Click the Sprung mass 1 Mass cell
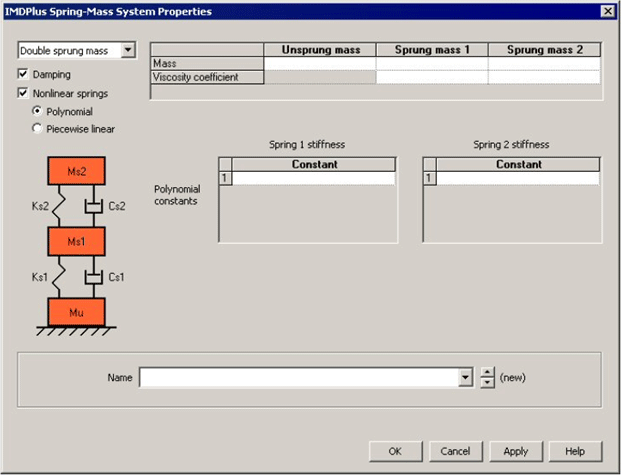This screenshot has width=621, height=475. click(x=432, y=63)
